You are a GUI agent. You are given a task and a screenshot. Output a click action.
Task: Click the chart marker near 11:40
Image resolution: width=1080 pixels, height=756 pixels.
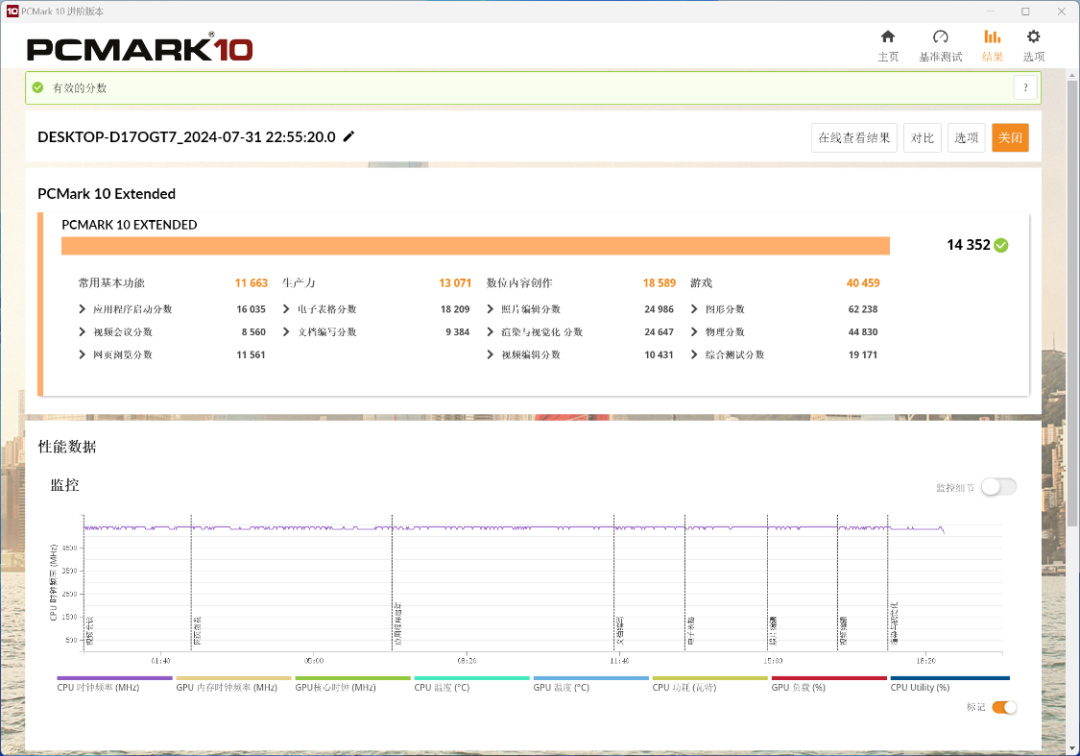pos(614,582)
